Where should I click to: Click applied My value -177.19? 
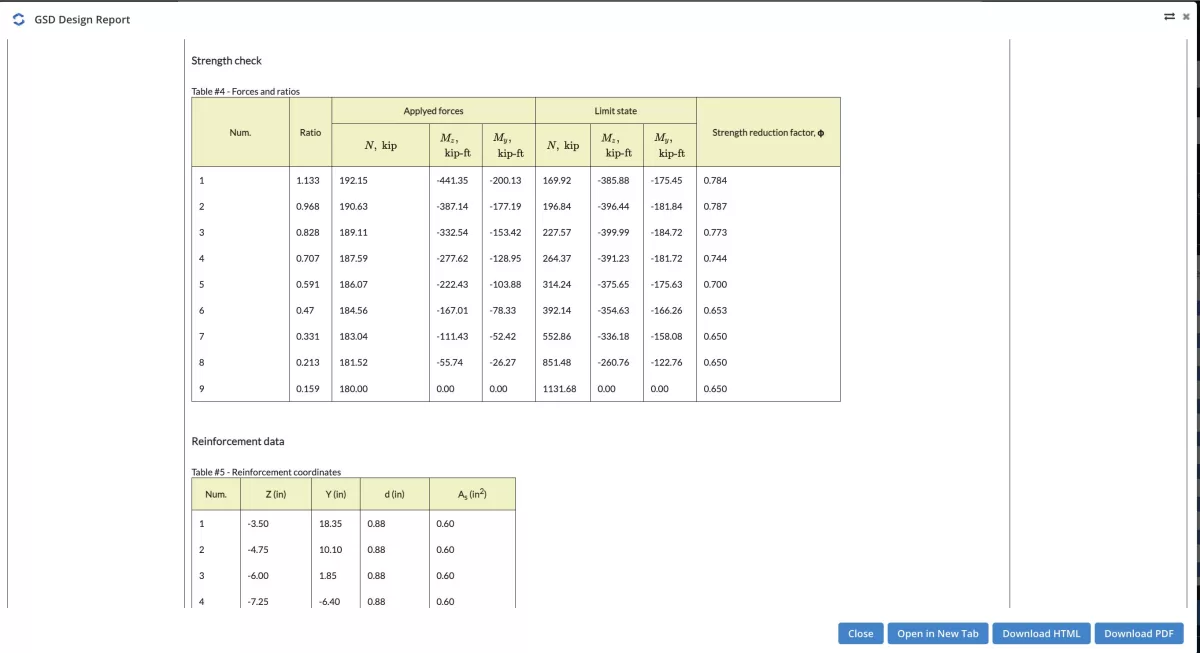505,206
